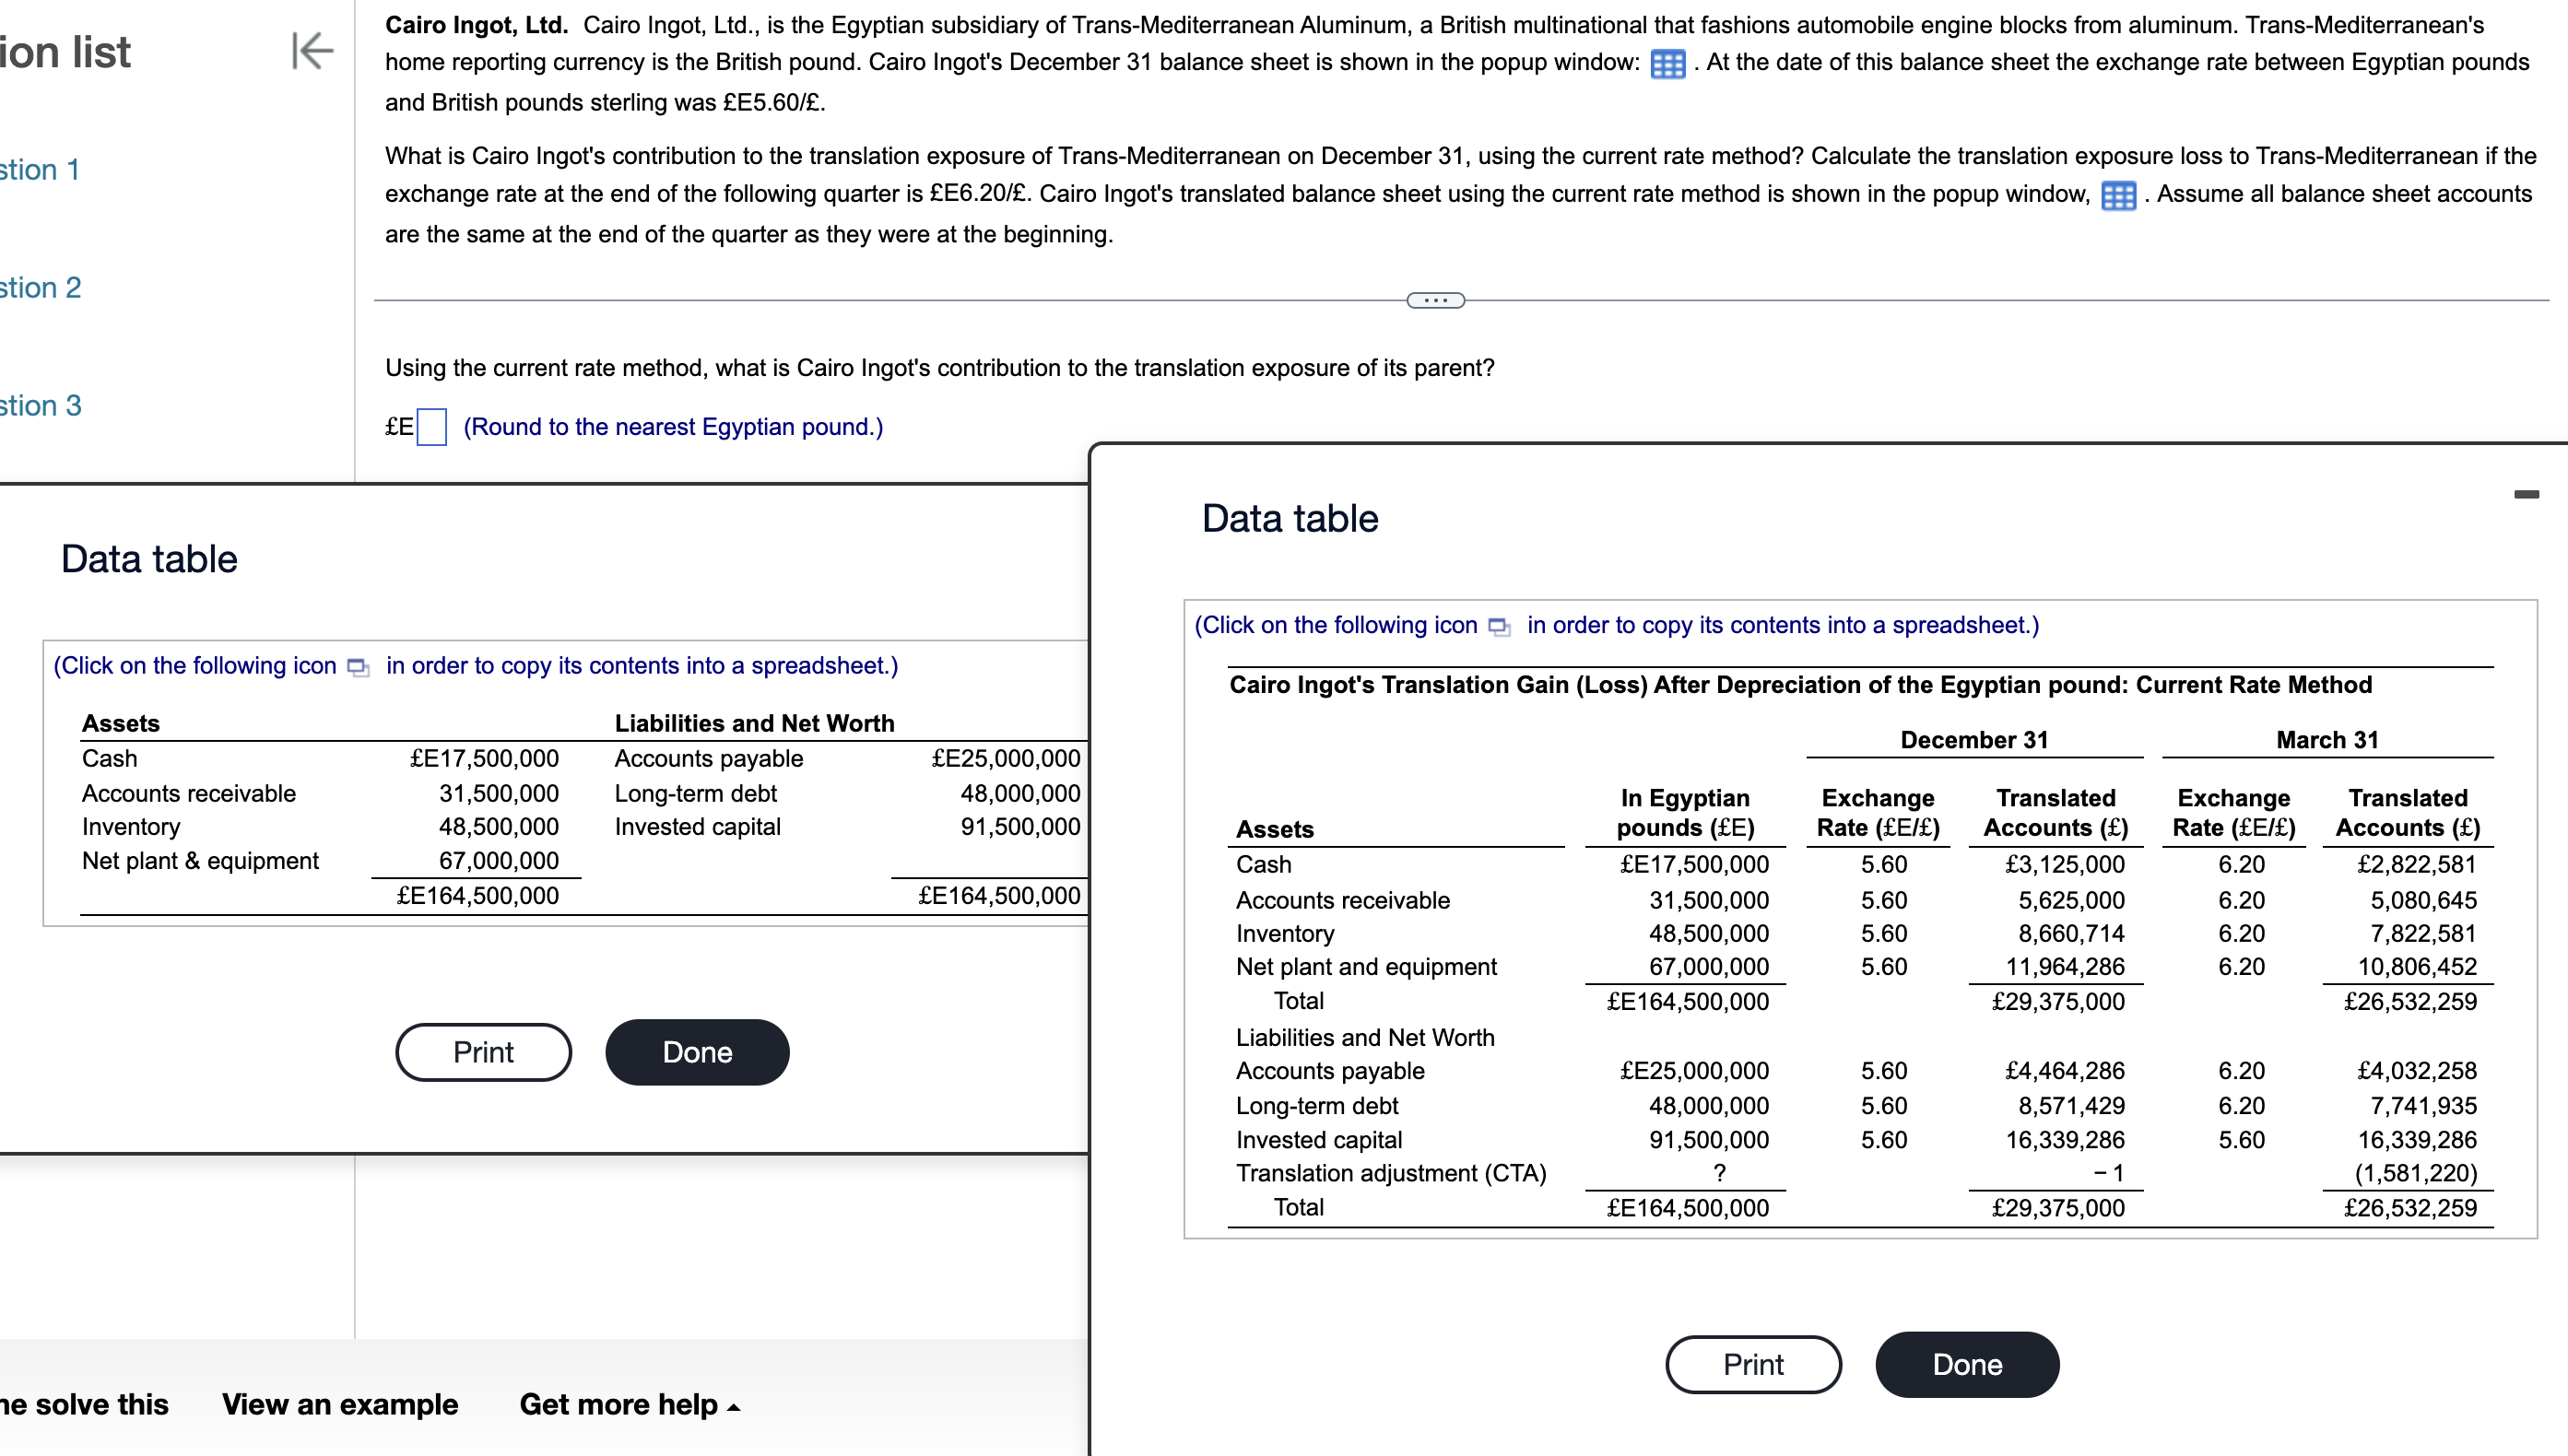Open the translated balance sheet grid icon
Viewport: 2568px width, 1456px height.
(2118, 196)
